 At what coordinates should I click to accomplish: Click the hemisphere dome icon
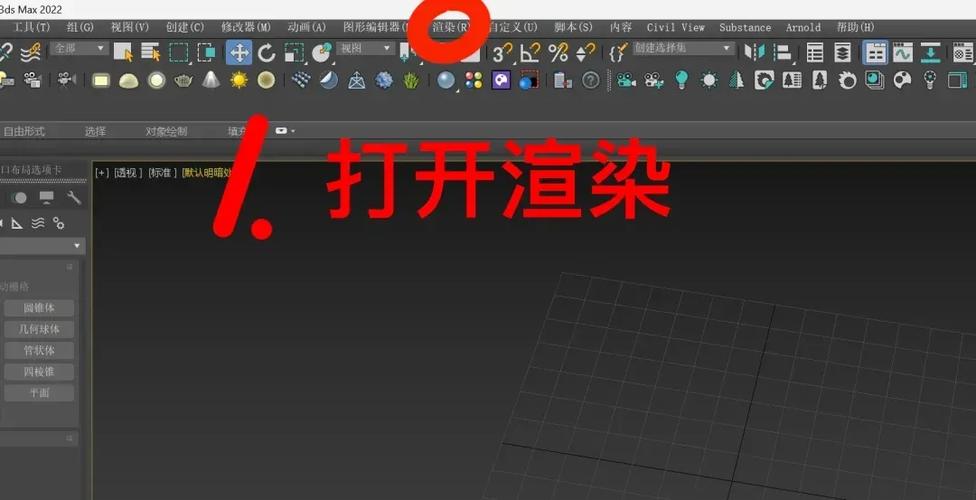pyautogui.click(x=128, y=81)
